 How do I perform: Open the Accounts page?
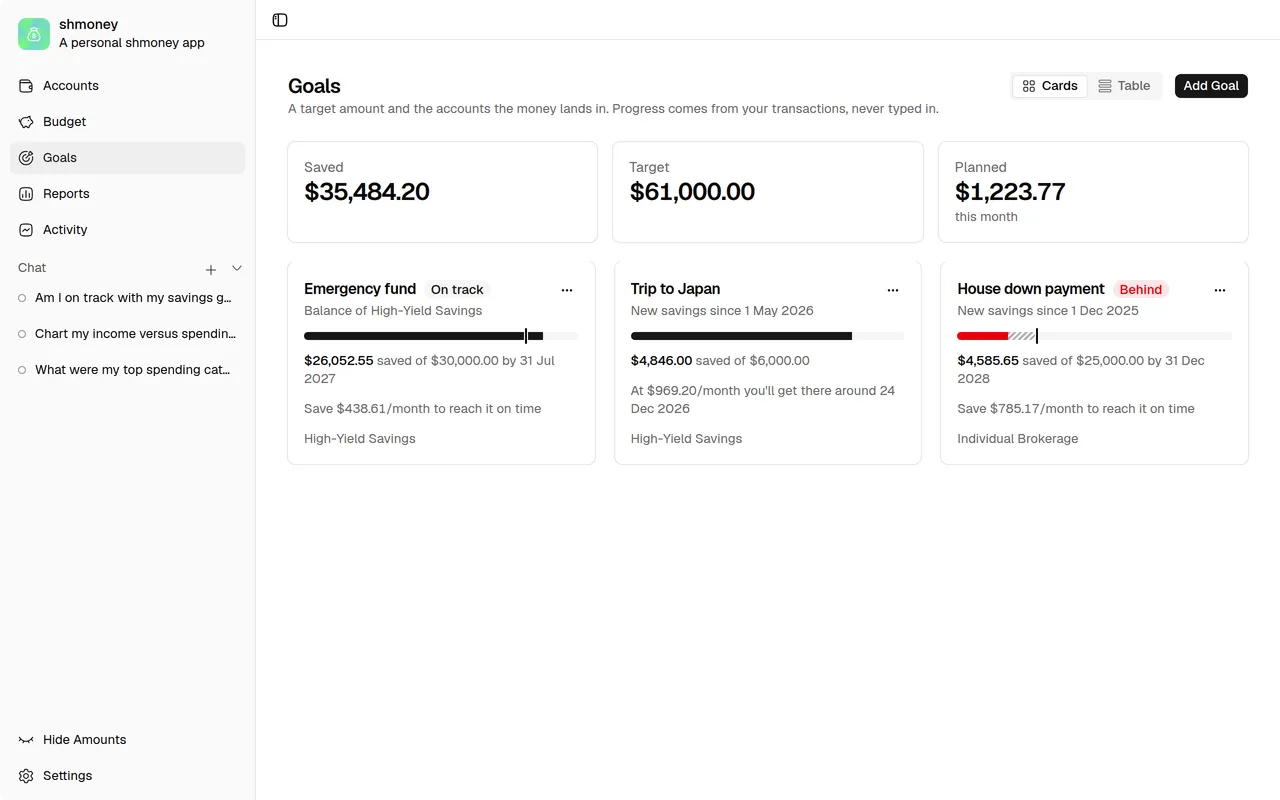pos(127,86)
